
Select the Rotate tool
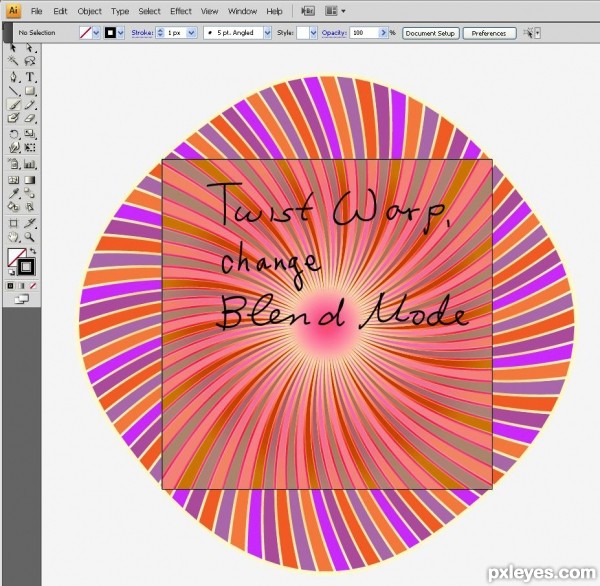[x=14, y=134]
